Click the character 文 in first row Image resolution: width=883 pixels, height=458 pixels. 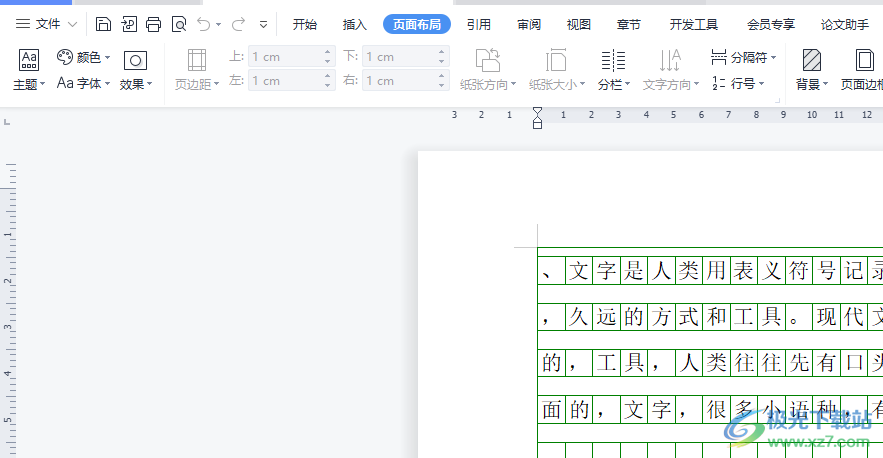click(578, 271)
